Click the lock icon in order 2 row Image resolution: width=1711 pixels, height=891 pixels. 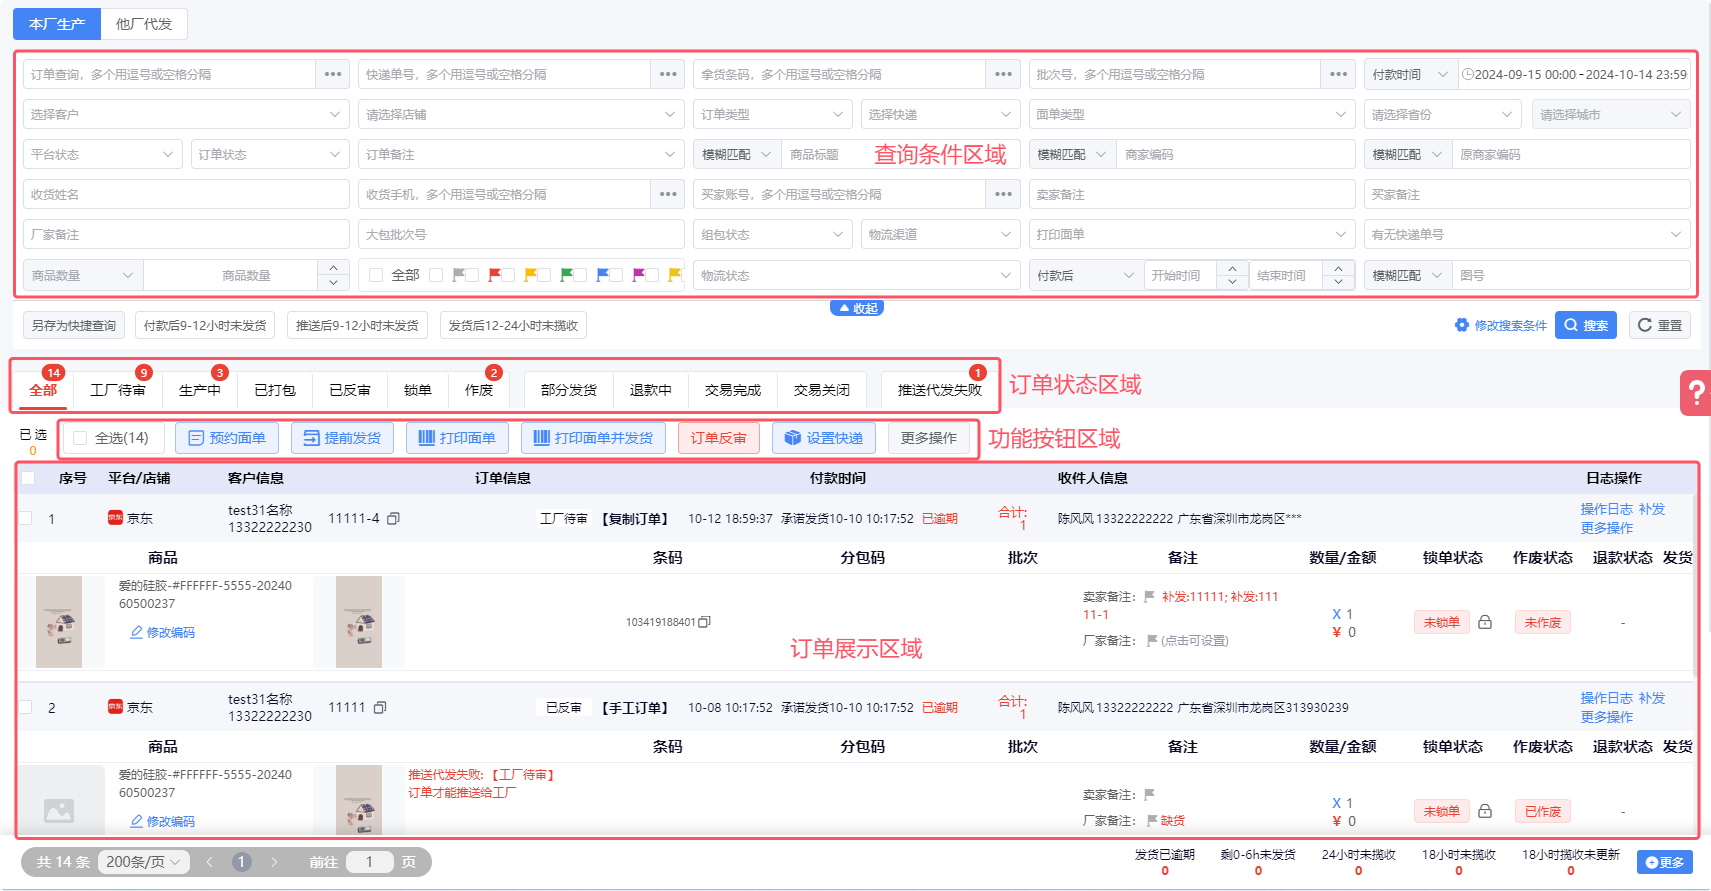point(1485,811)
